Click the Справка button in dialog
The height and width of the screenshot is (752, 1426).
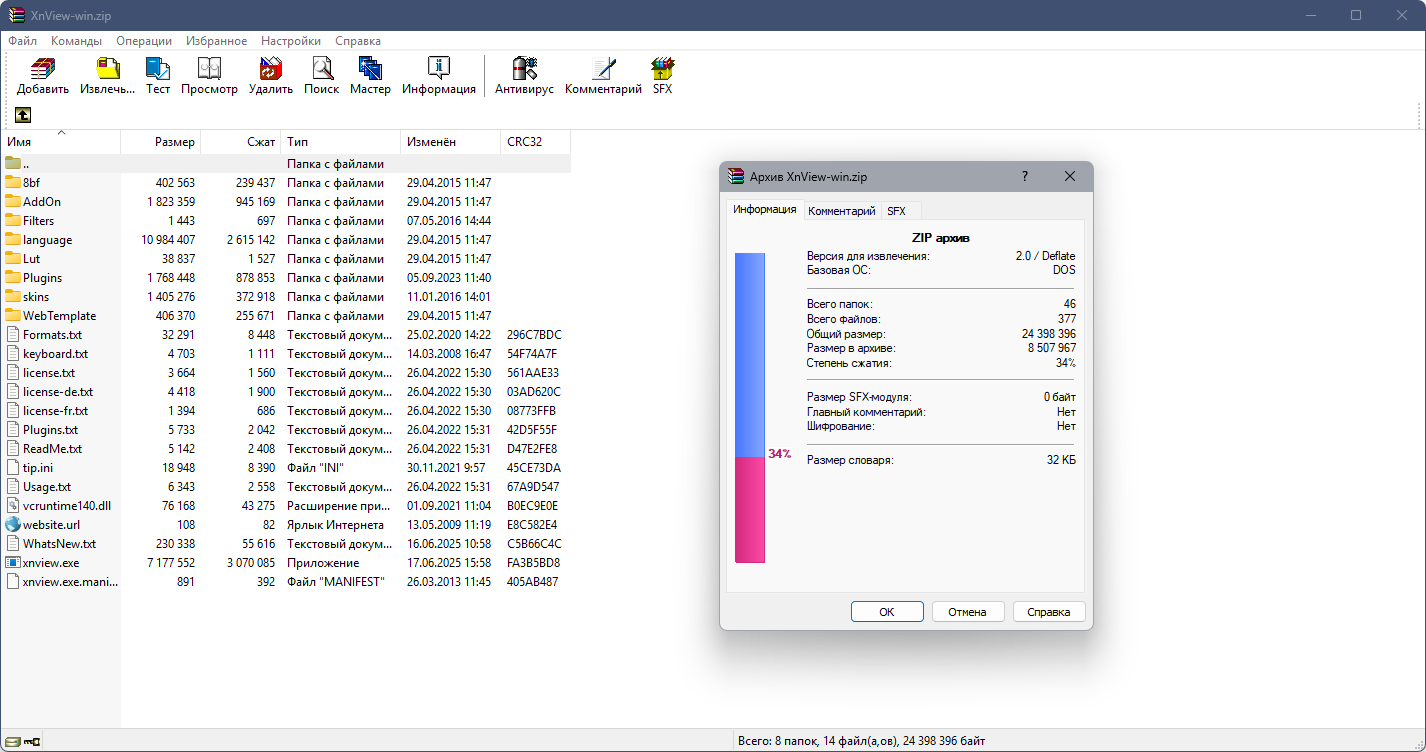tap(1049, 612)
